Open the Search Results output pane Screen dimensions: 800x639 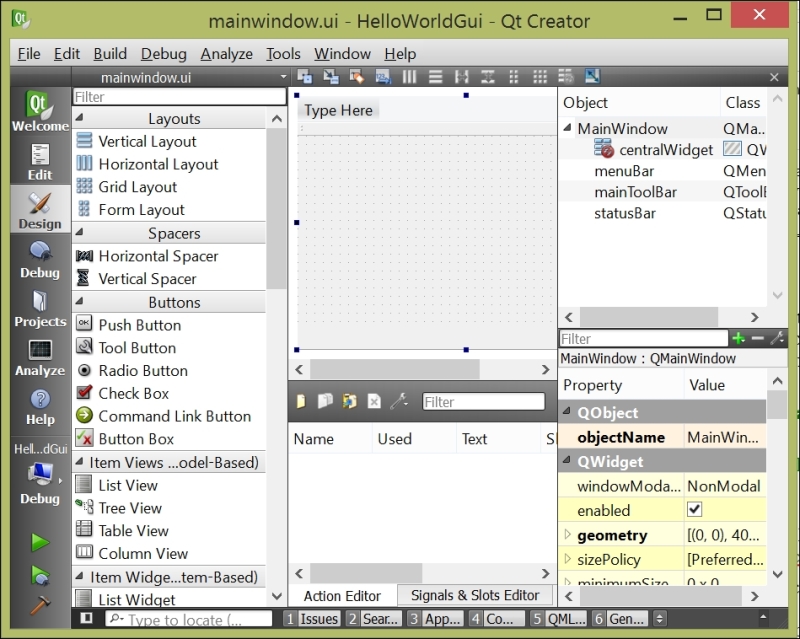373,619
